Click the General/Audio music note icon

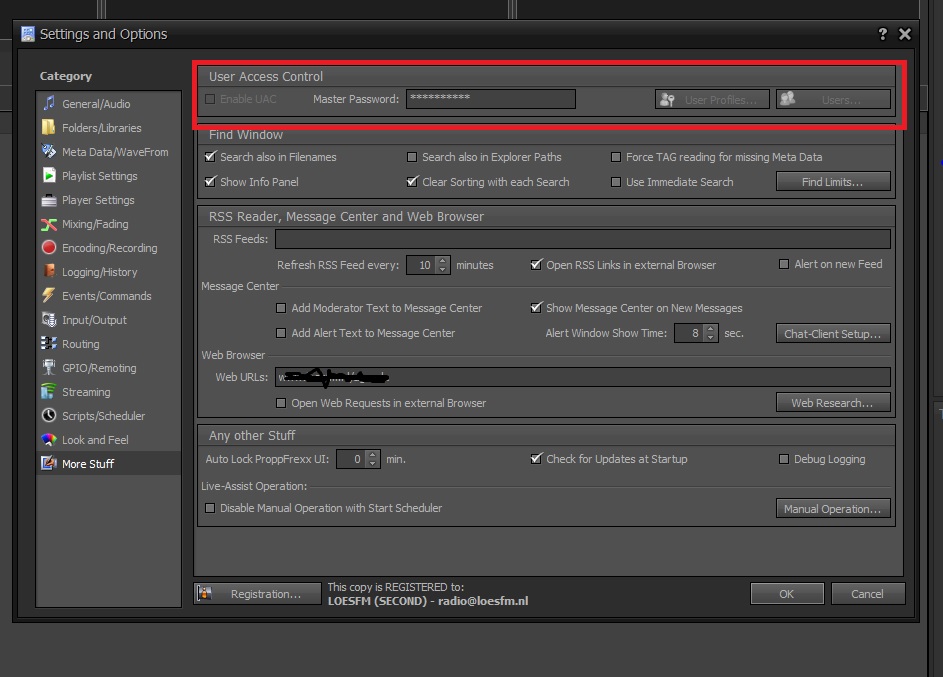tap(49, 103)
